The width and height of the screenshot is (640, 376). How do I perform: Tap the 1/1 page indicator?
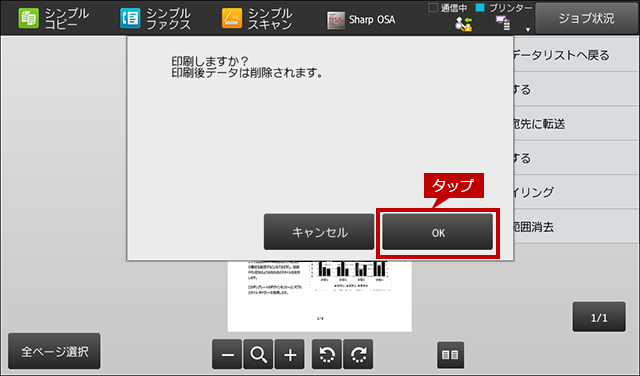pyautogui.click(x=599, y=317)
